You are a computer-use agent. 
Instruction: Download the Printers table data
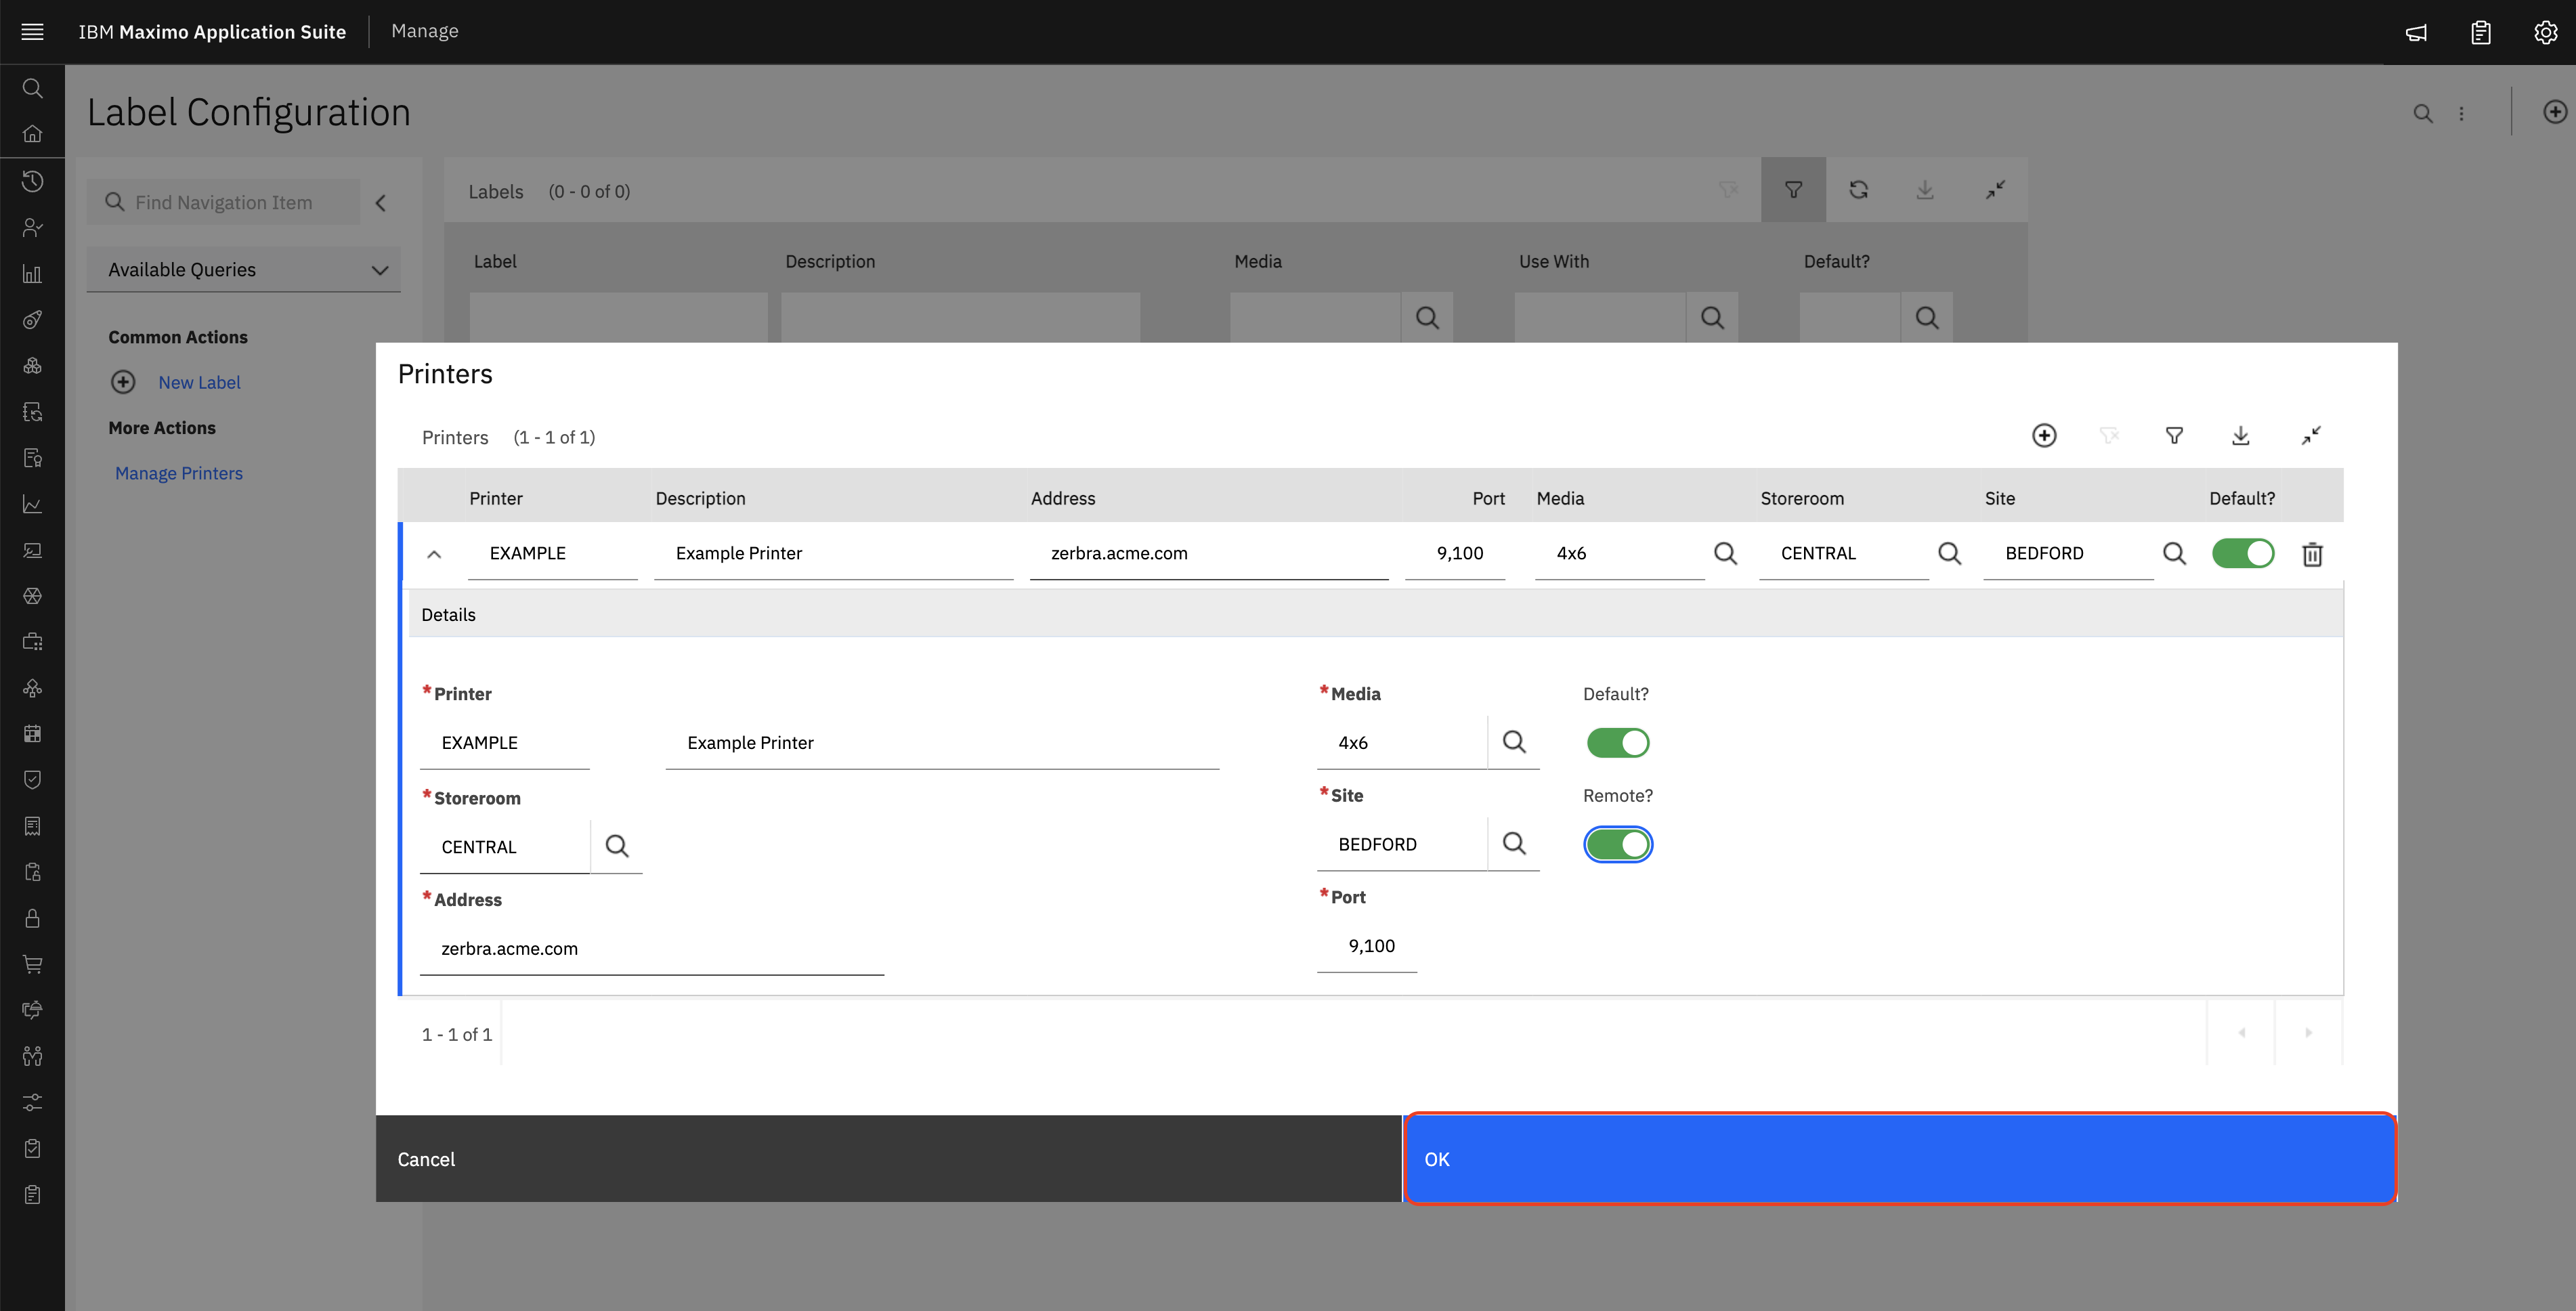click(2241, 435)
